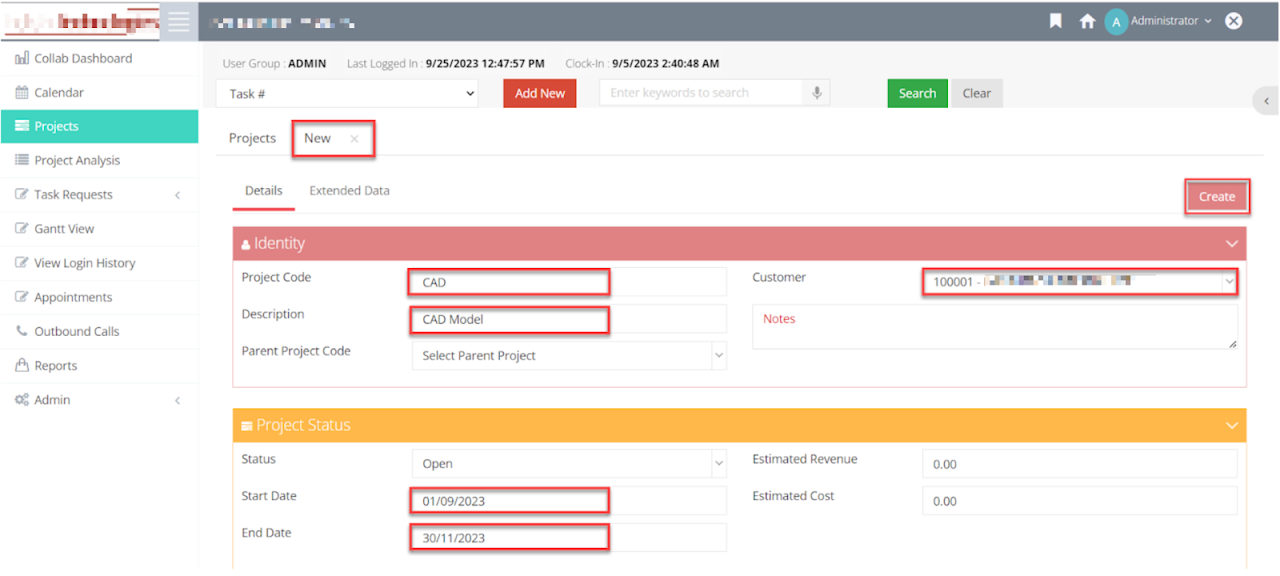This screenshot has width=1280, height=576.
Task: Collapse the Project Status section
Action: point(1231,425)
